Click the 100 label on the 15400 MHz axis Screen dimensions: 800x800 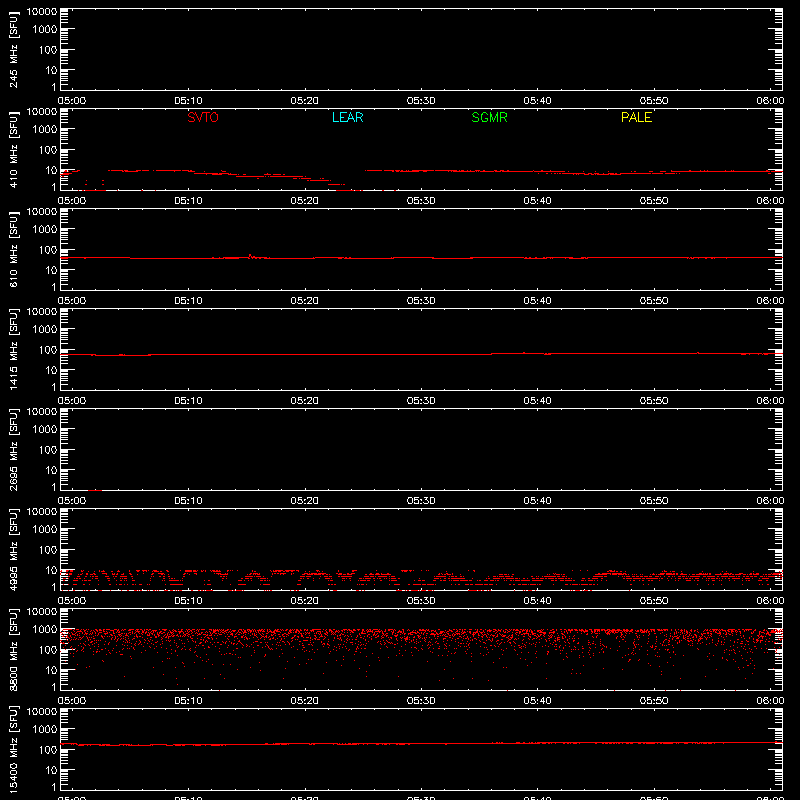(48, 750)
